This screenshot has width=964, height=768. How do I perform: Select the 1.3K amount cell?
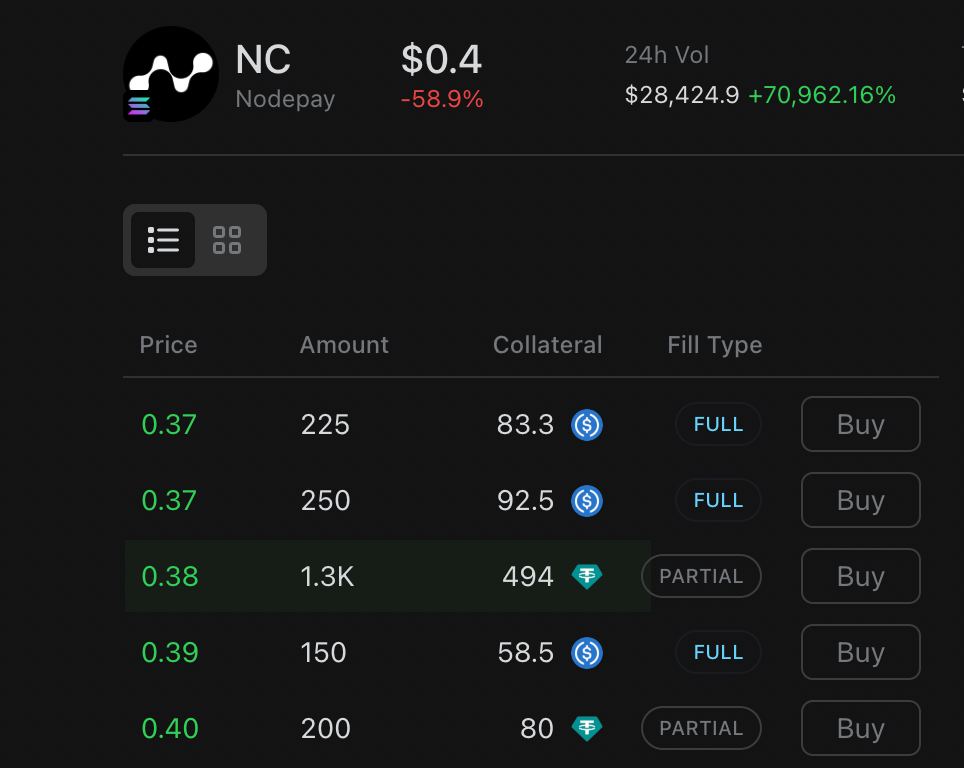(327, 576)
